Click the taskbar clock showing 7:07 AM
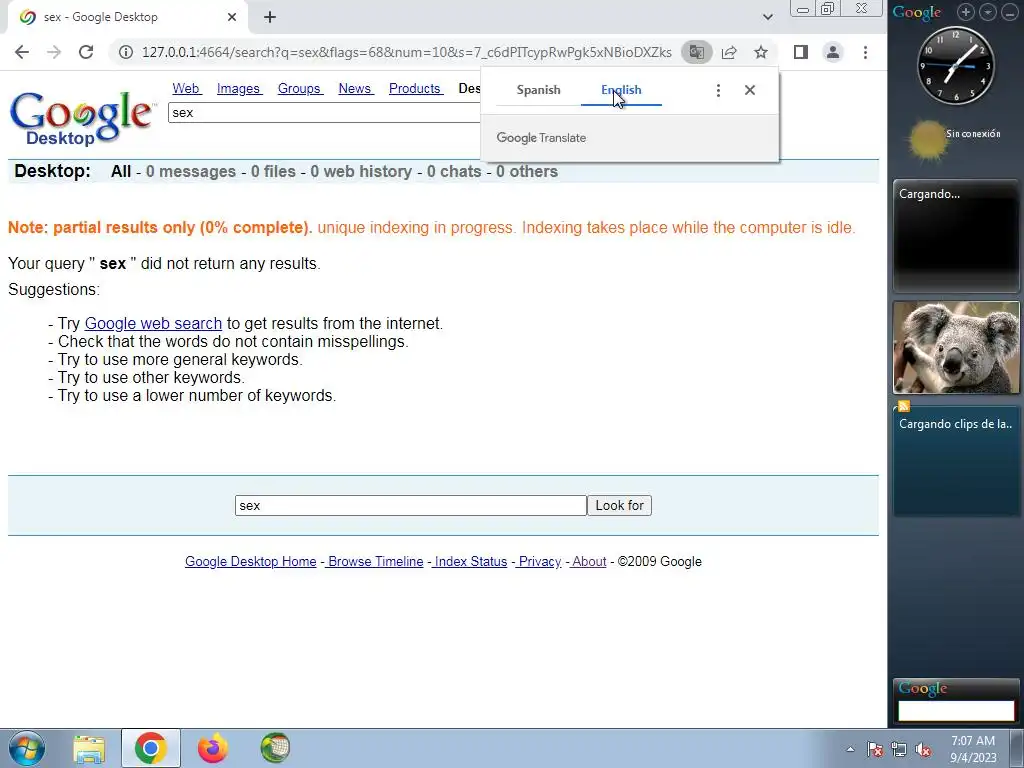This screenshot has width=1024, height=768. pyautogui.click(x=973, y=749)
